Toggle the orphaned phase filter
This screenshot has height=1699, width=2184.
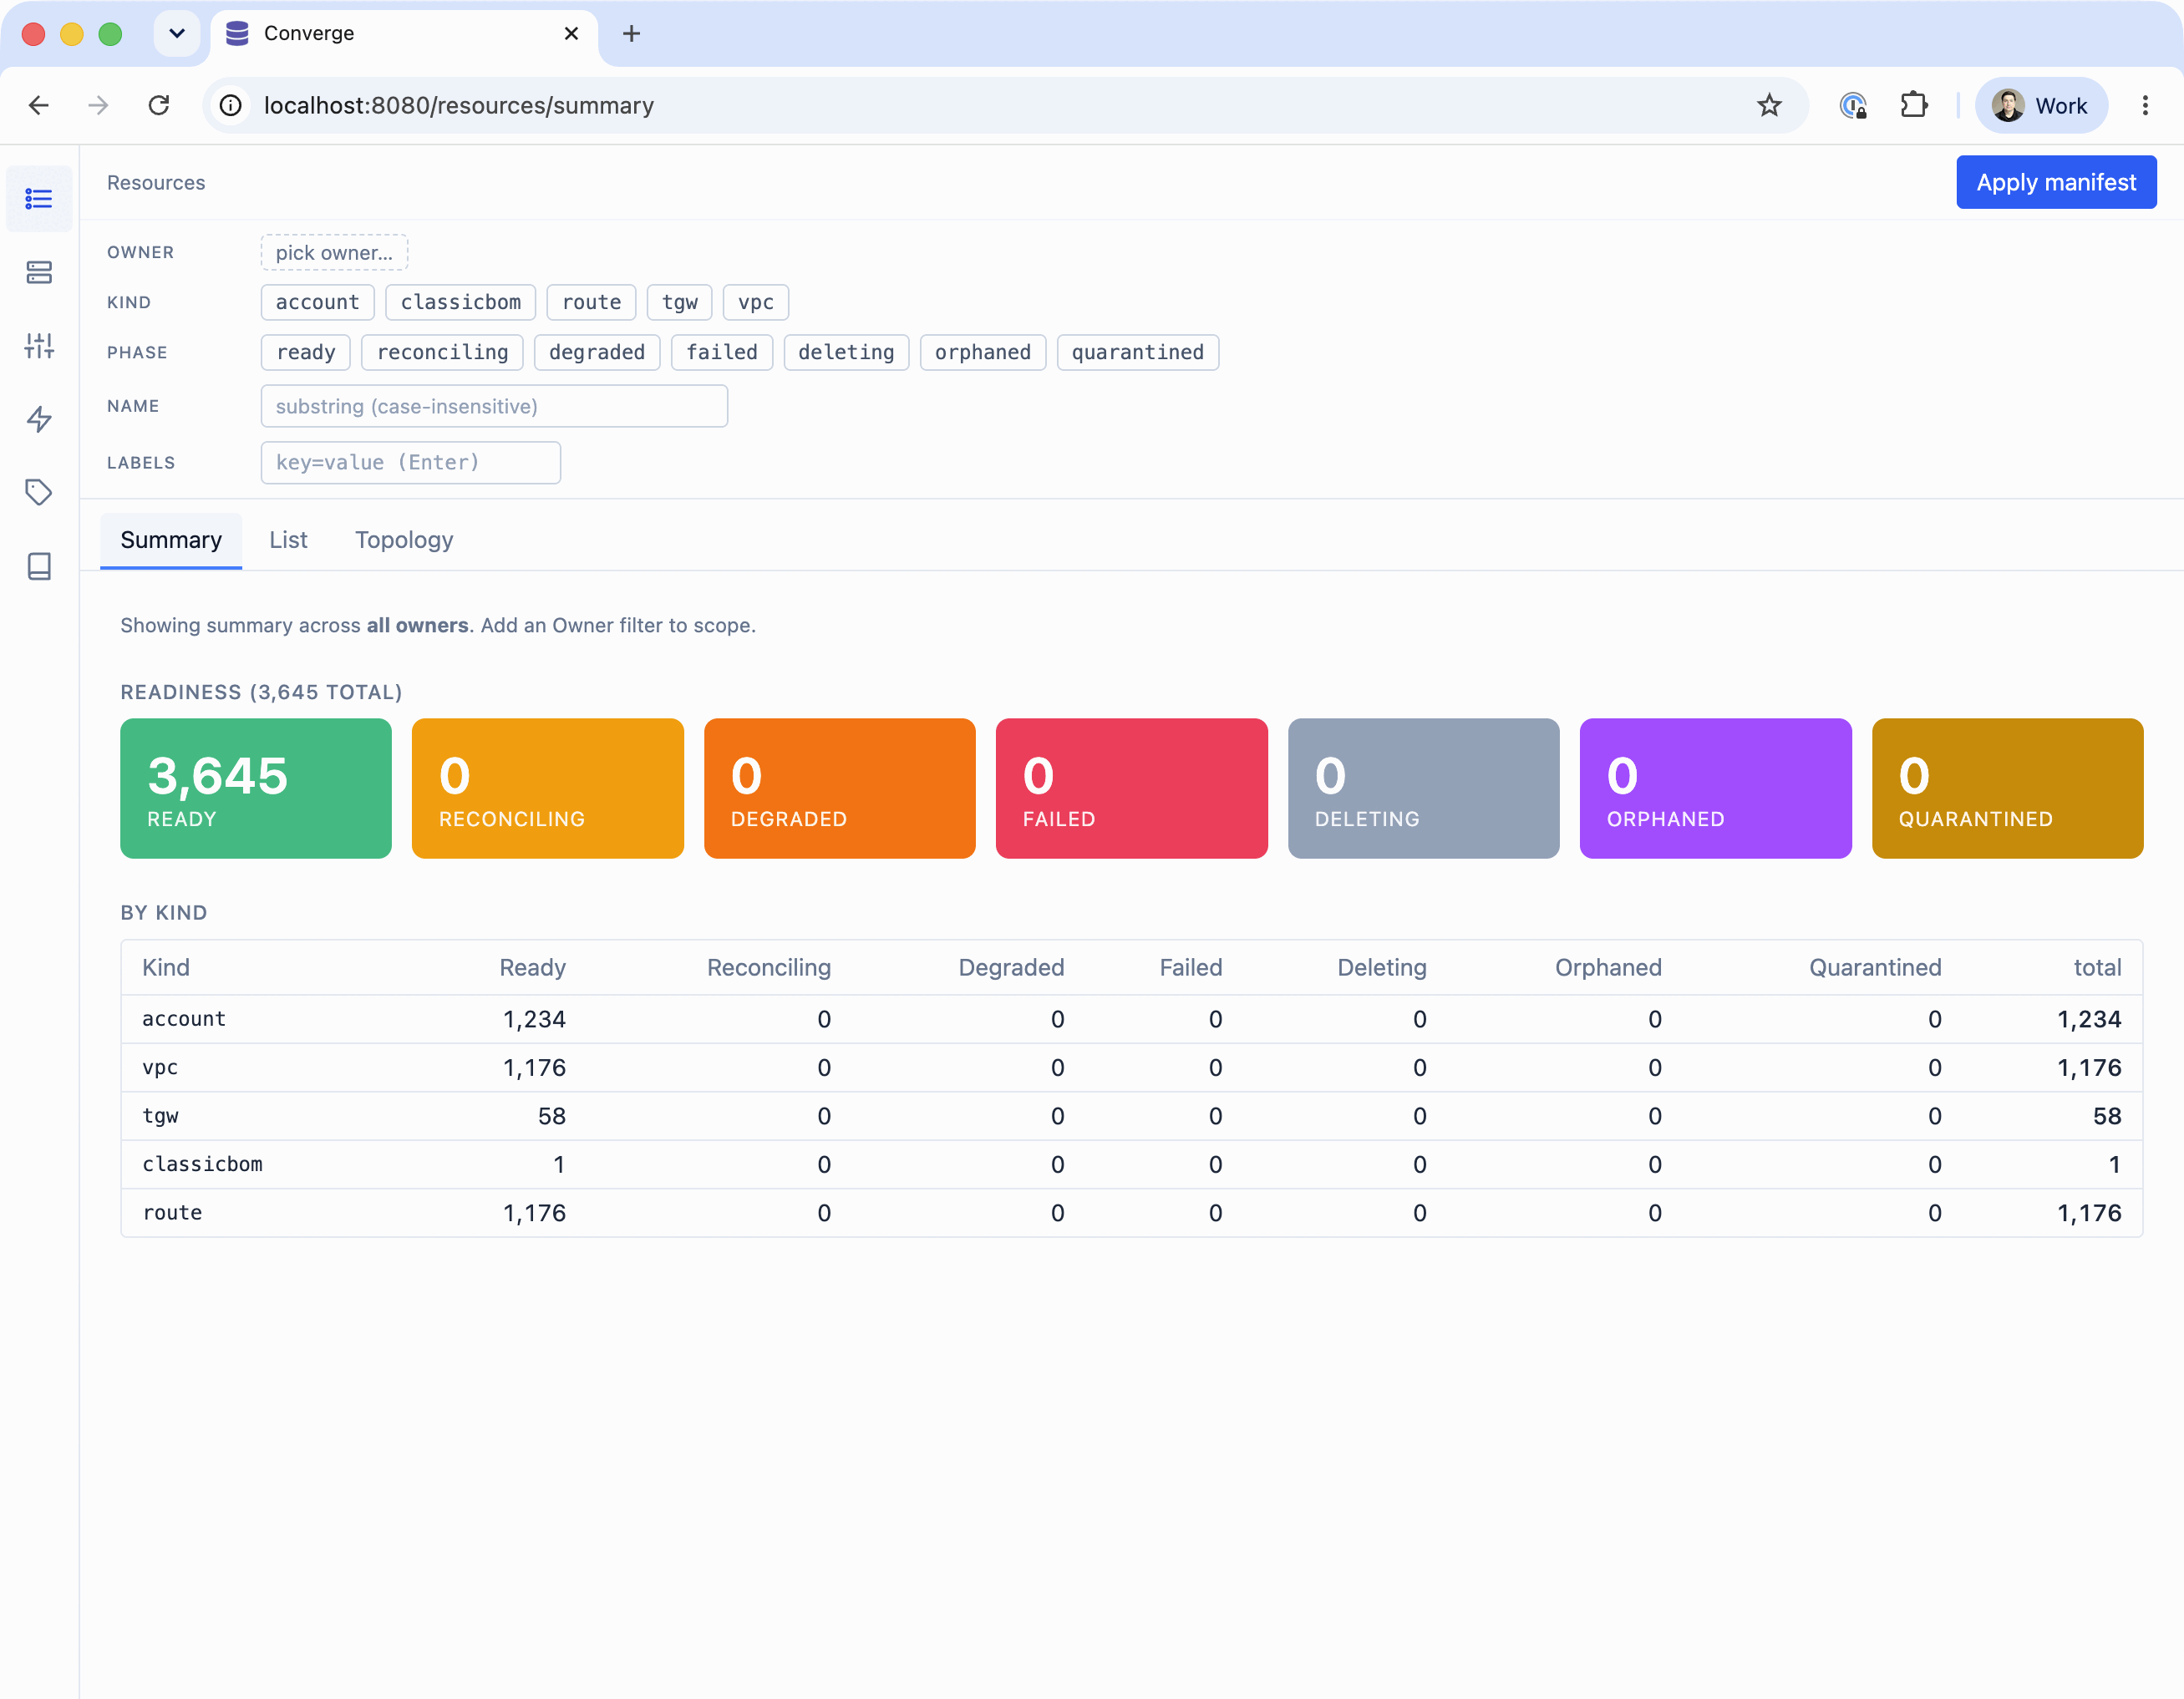click(982, 352)
